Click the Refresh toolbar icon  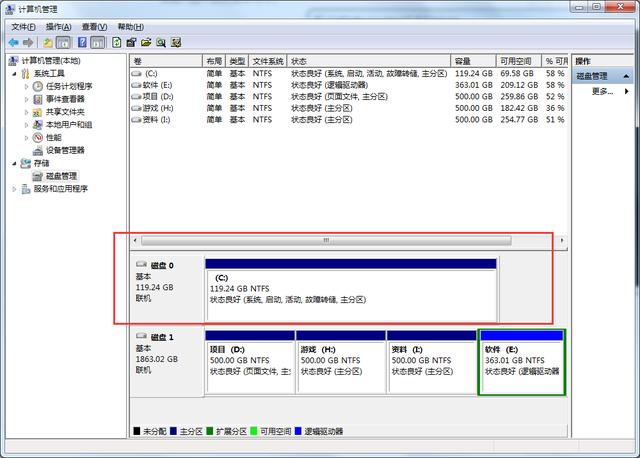click(117, 43)
